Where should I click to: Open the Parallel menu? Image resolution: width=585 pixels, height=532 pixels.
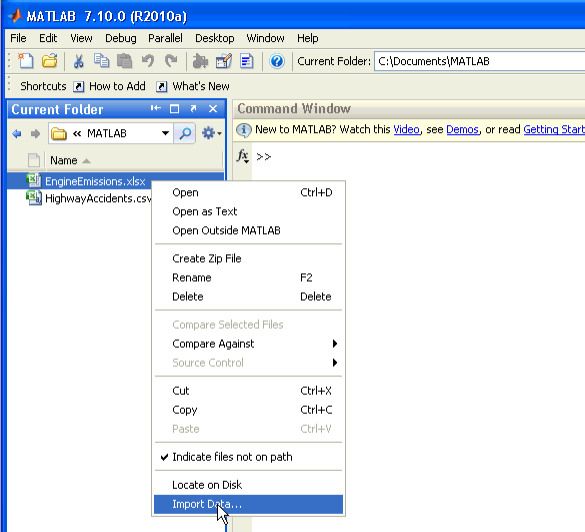click(165, 38)
